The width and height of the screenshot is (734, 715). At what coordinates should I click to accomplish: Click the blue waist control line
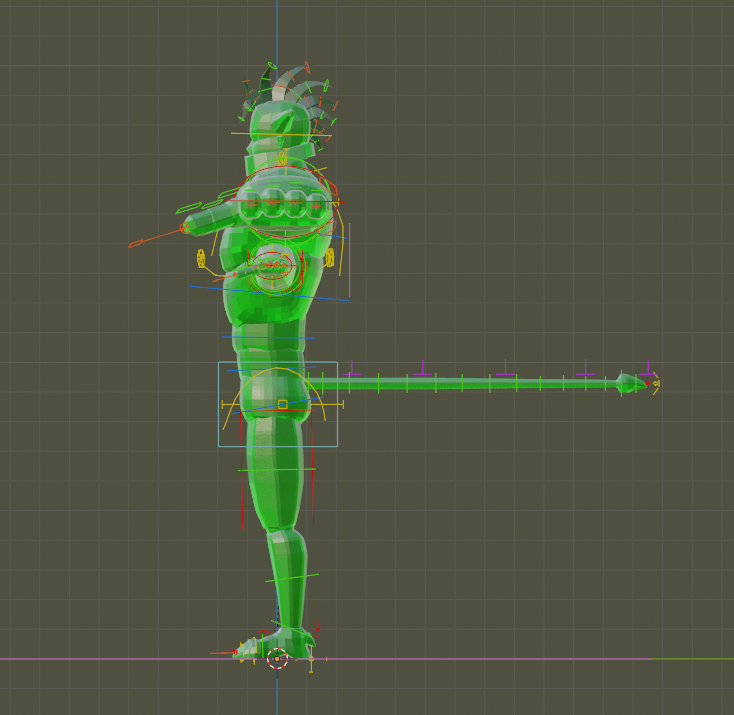pyautogui.click(x=270, y=293)
